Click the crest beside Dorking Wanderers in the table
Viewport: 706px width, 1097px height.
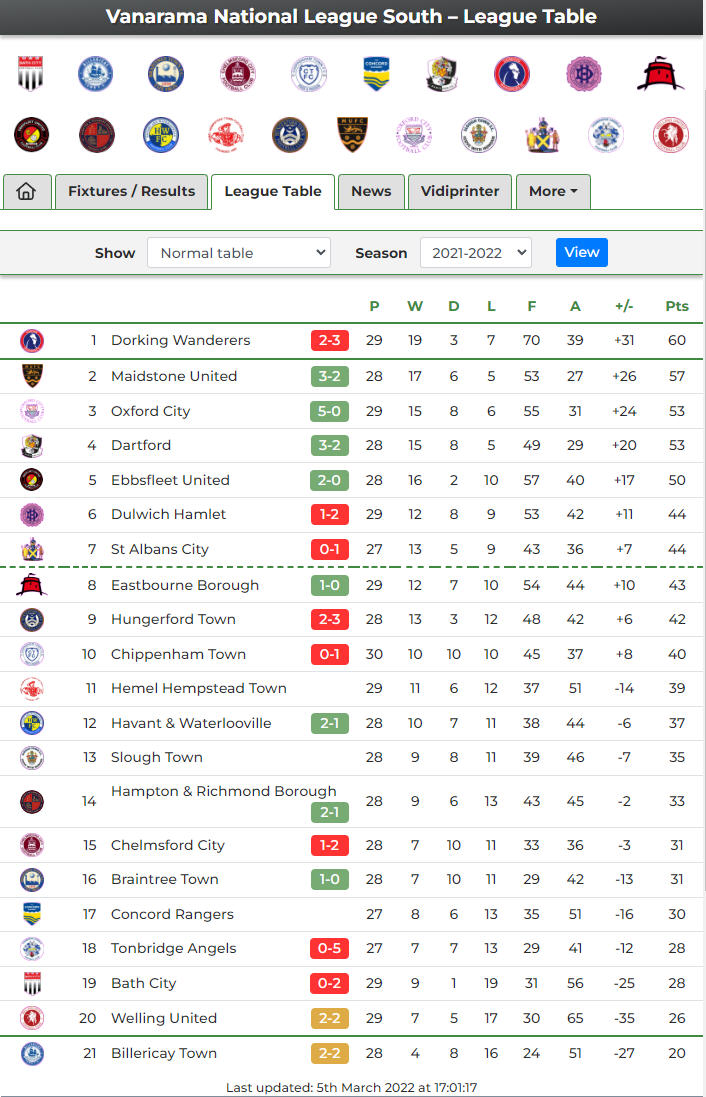click(32, 340)
